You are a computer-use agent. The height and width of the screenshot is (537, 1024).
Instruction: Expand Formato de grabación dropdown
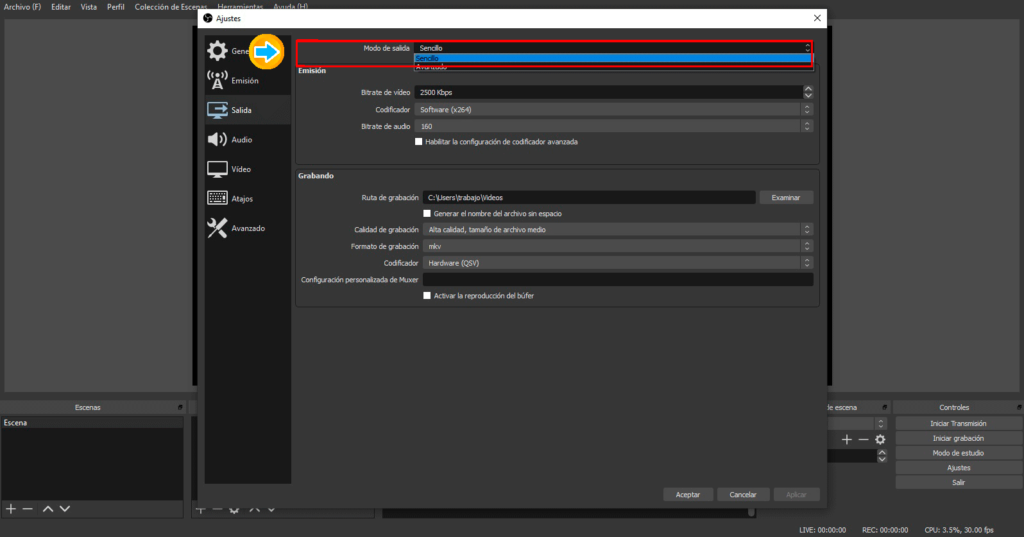[x=614, y=246]
